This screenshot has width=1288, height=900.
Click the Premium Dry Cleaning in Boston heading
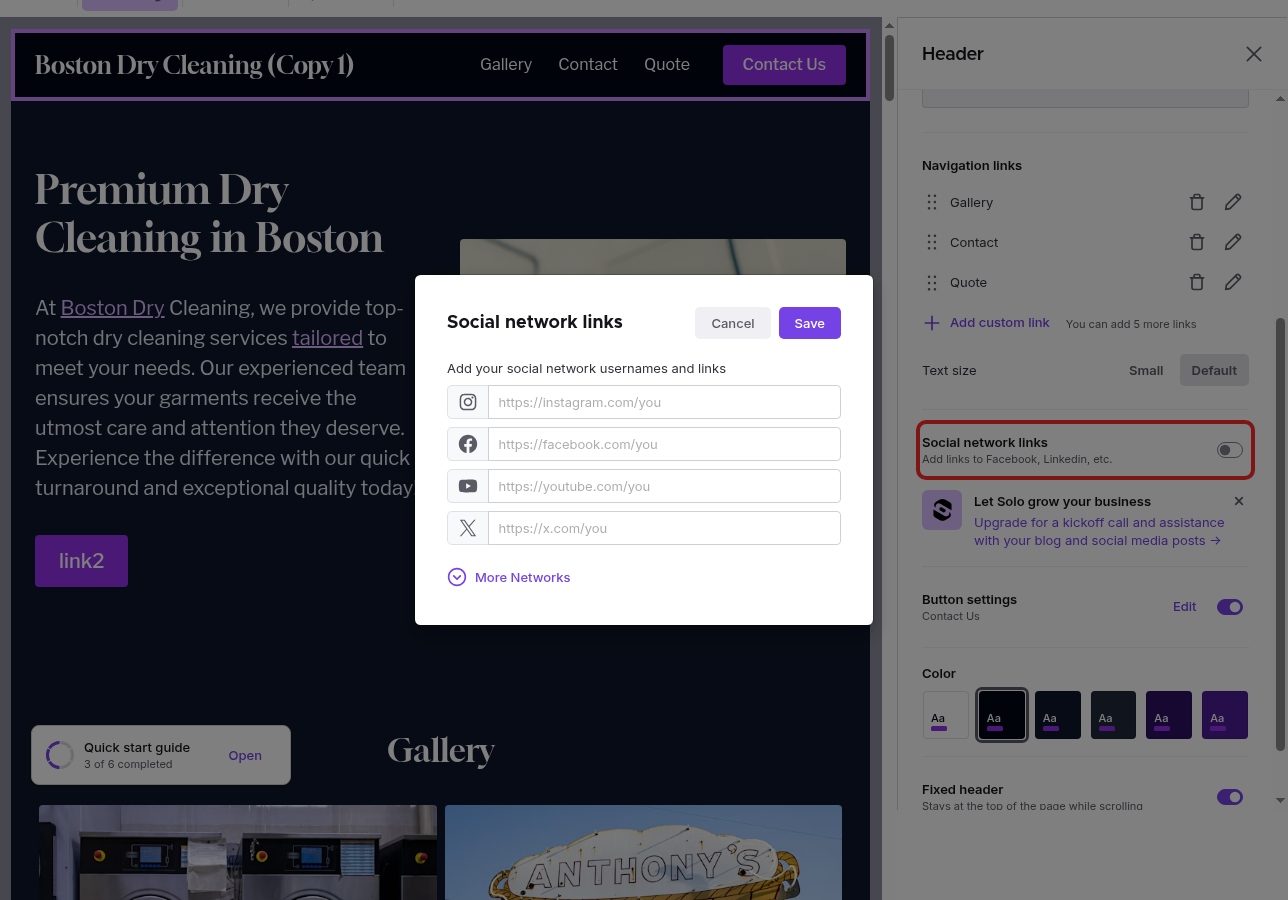pyautogui.click(x=209, y=213)
